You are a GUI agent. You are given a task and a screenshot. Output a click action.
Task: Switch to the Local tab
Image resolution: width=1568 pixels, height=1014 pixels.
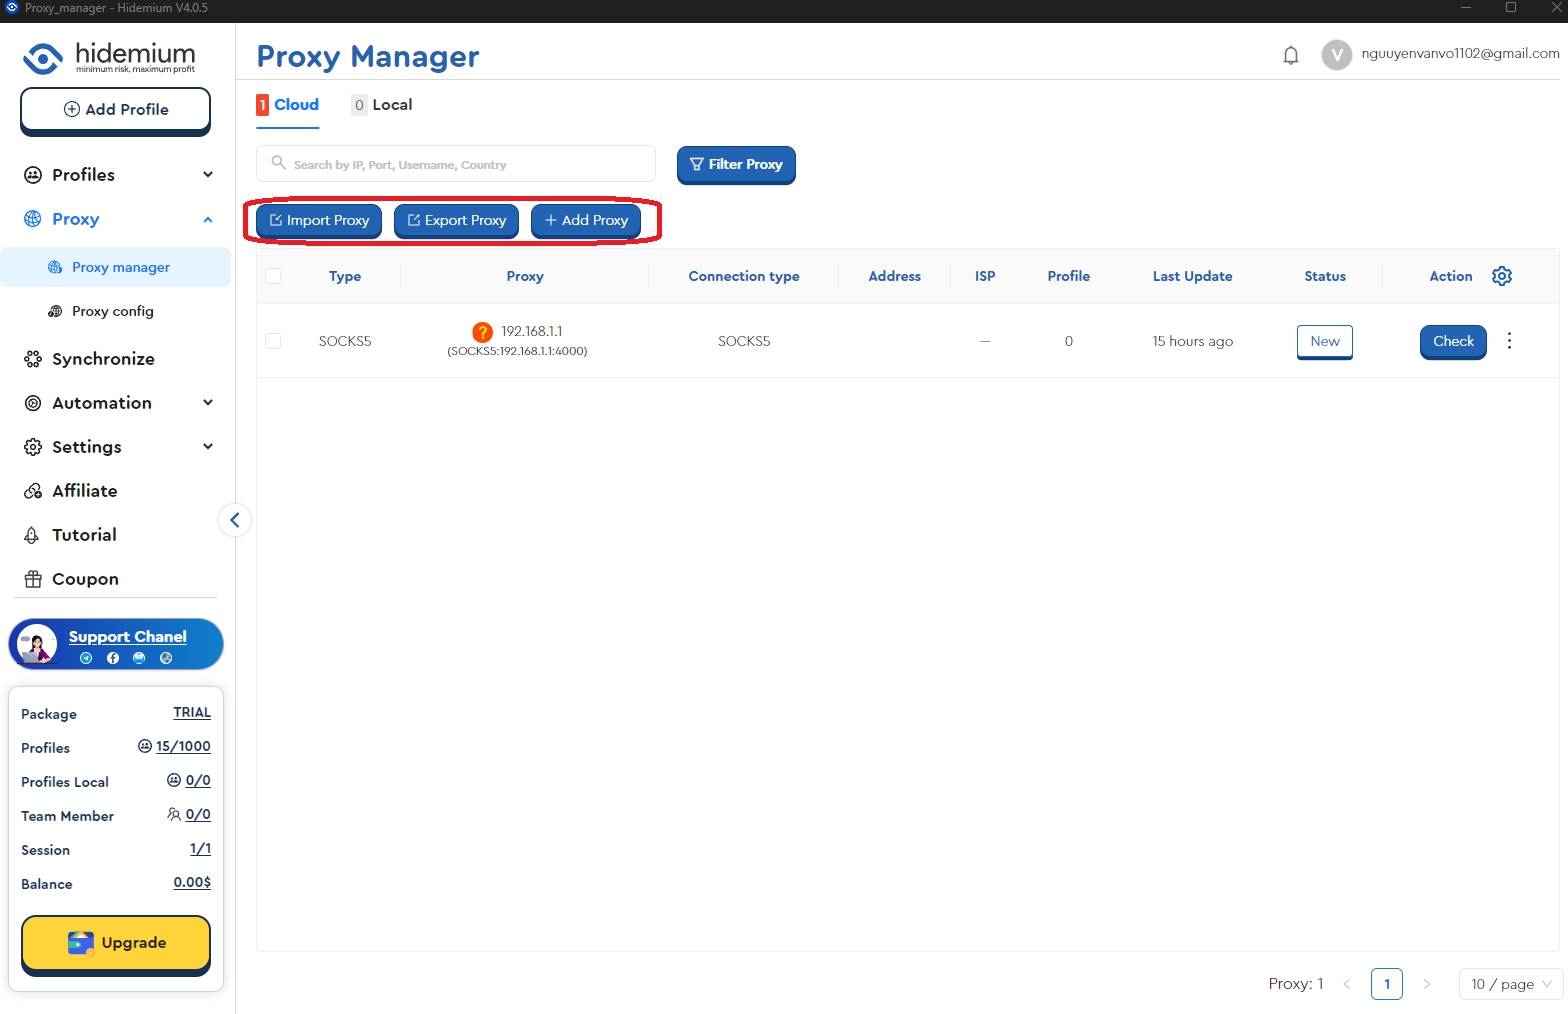(x=383, y=105)
